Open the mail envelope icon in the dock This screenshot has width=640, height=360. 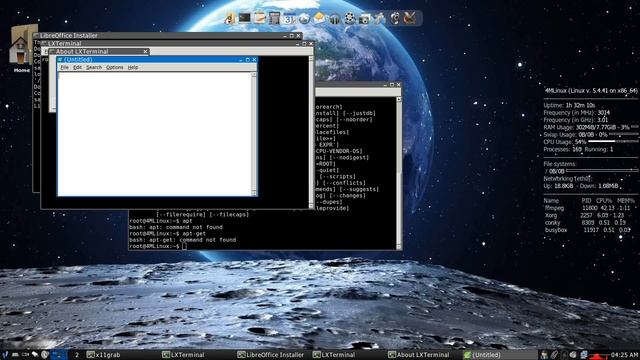coord(319,18)
